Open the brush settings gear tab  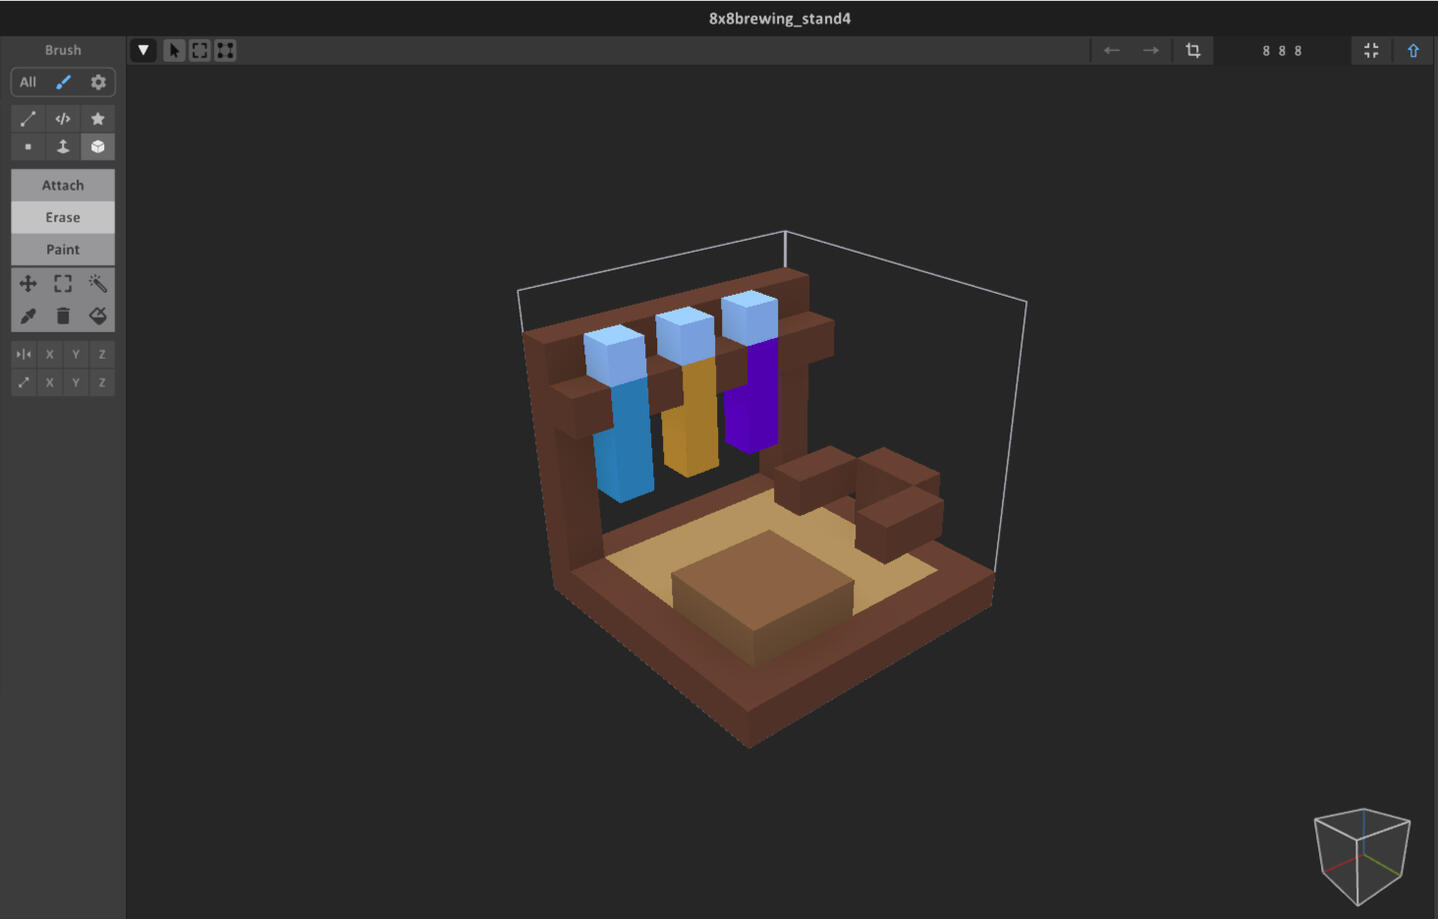pyautogui.click(x=98, y=82)
